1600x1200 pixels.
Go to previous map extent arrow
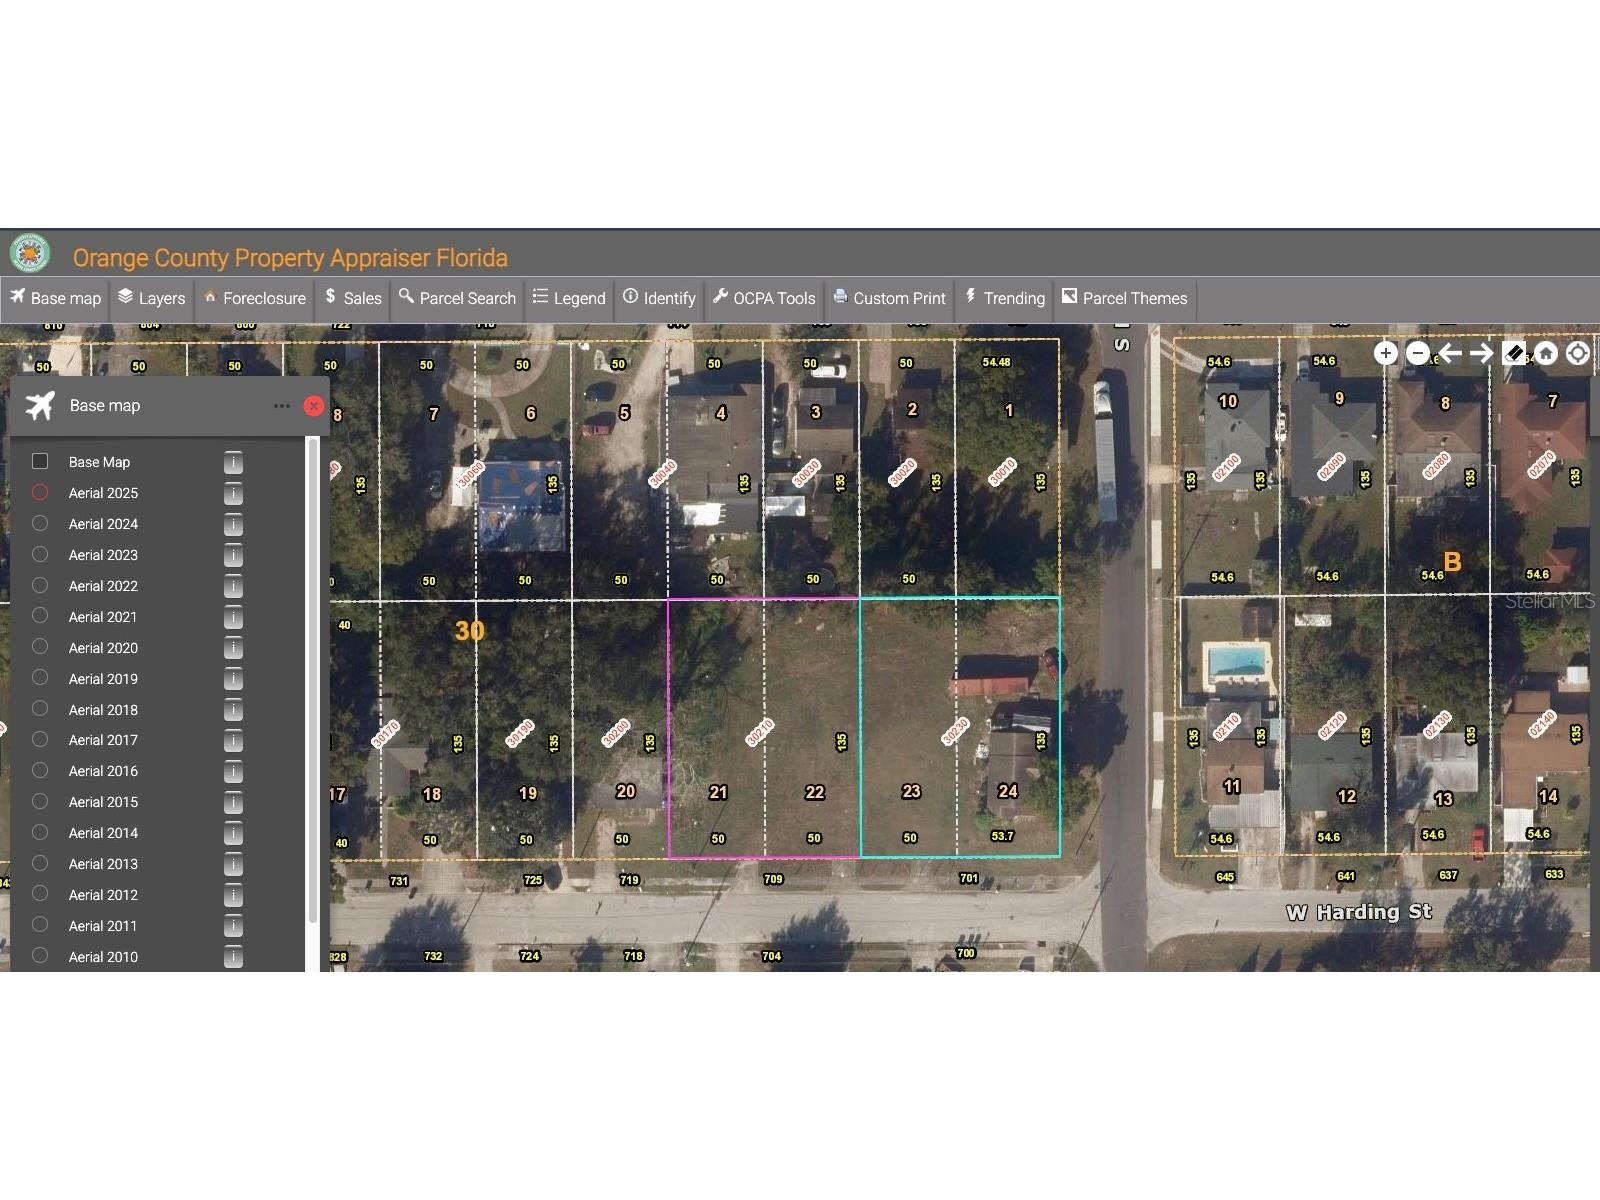(x=1449, y=353)
